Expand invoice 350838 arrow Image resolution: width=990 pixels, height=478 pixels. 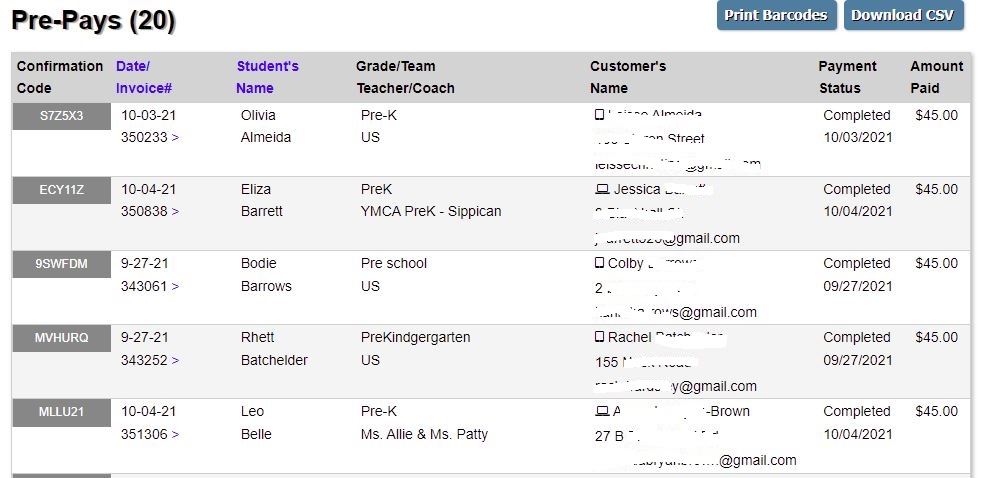[x=175, y=212]
